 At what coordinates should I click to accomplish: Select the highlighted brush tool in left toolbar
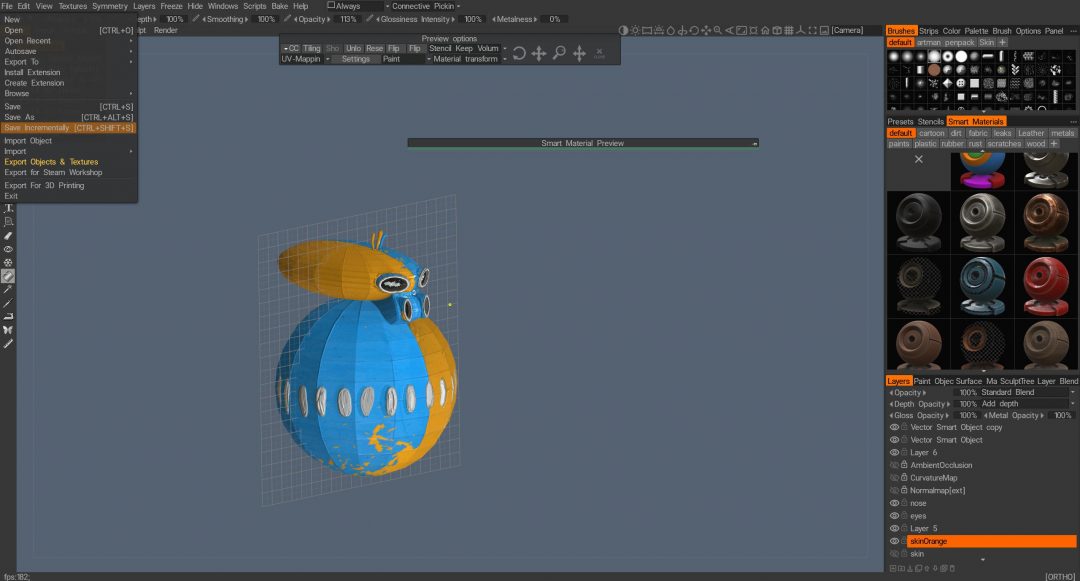pyautogui.click(x=8, y=276)
